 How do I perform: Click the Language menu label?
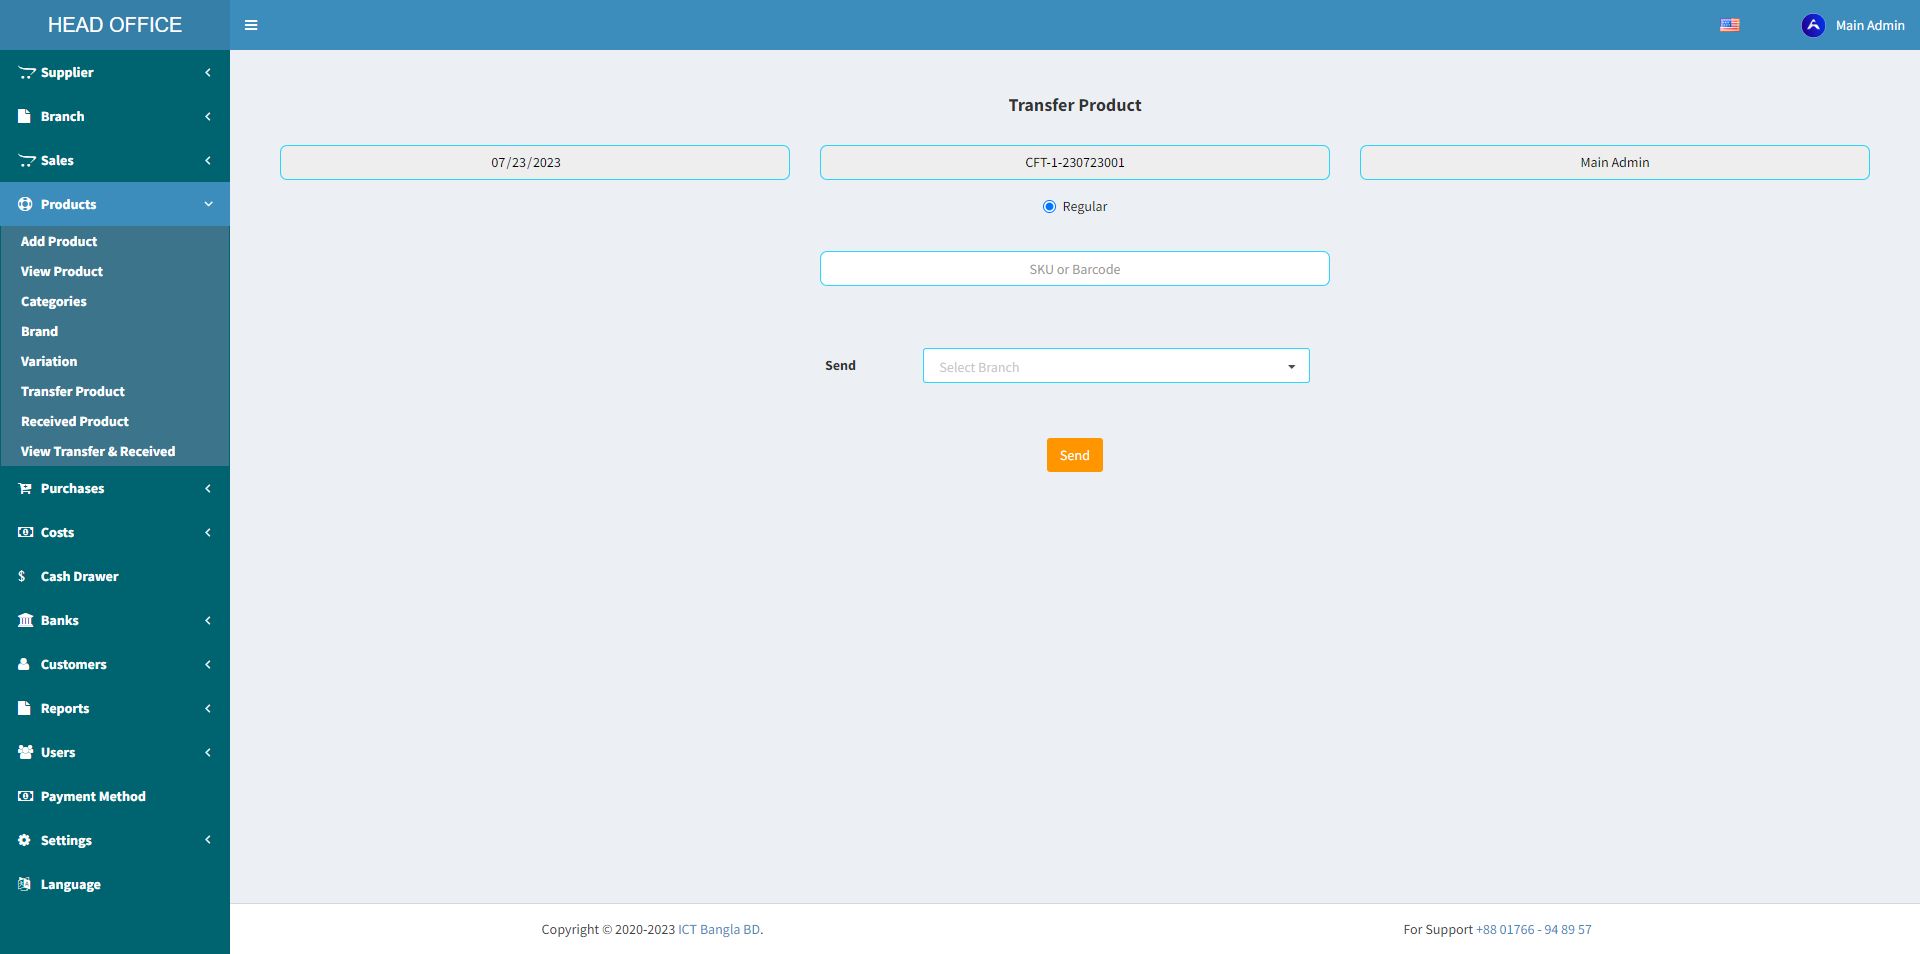(71, 884)
